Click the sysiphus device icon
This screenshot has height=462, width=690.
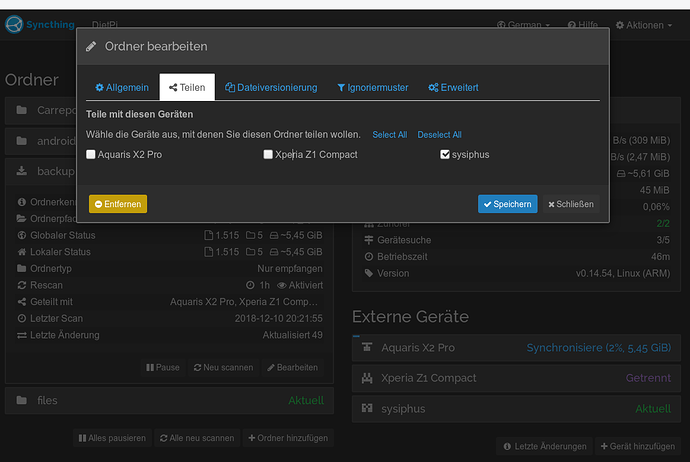pos(367,408)
